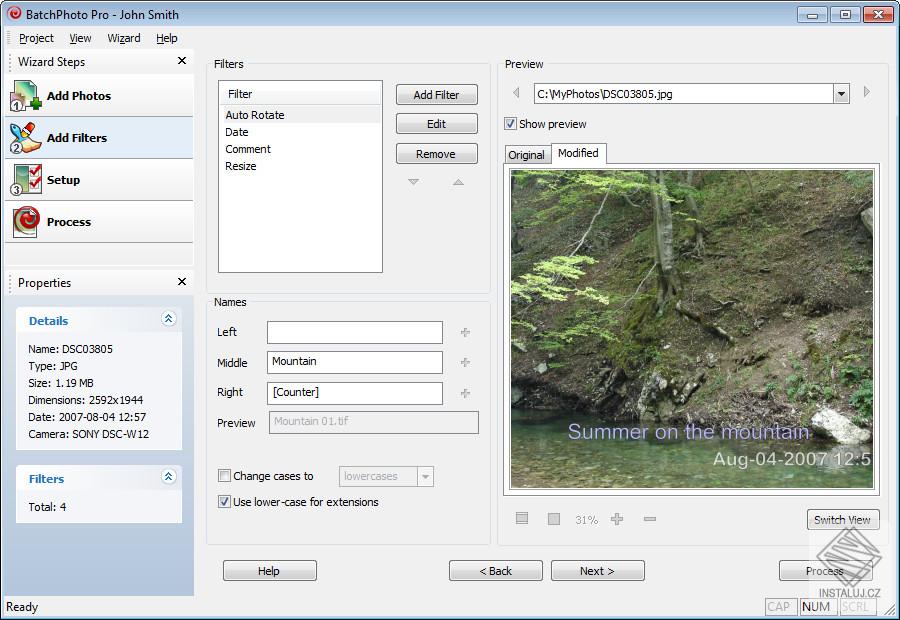Click plus icon next to Left field
The width and height of the screenshot is (900, 620).
(465, 332)
